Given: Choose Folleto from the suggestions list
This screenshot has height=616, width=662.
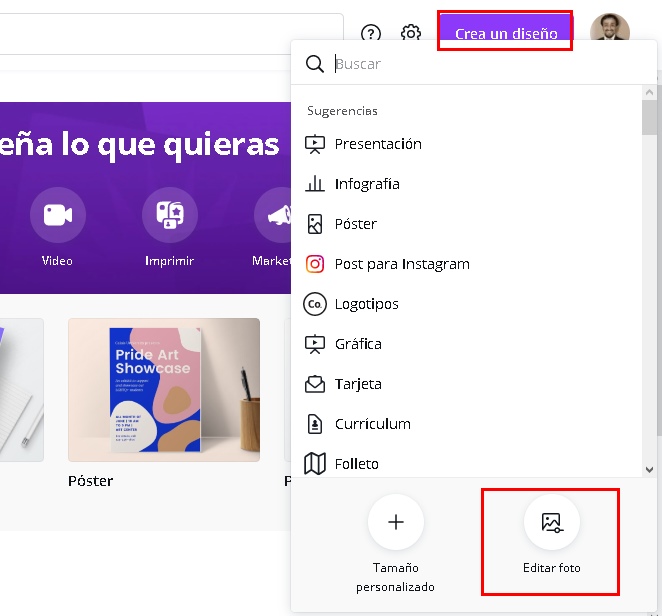Looking at the screenshot, I should coord(356,464).
